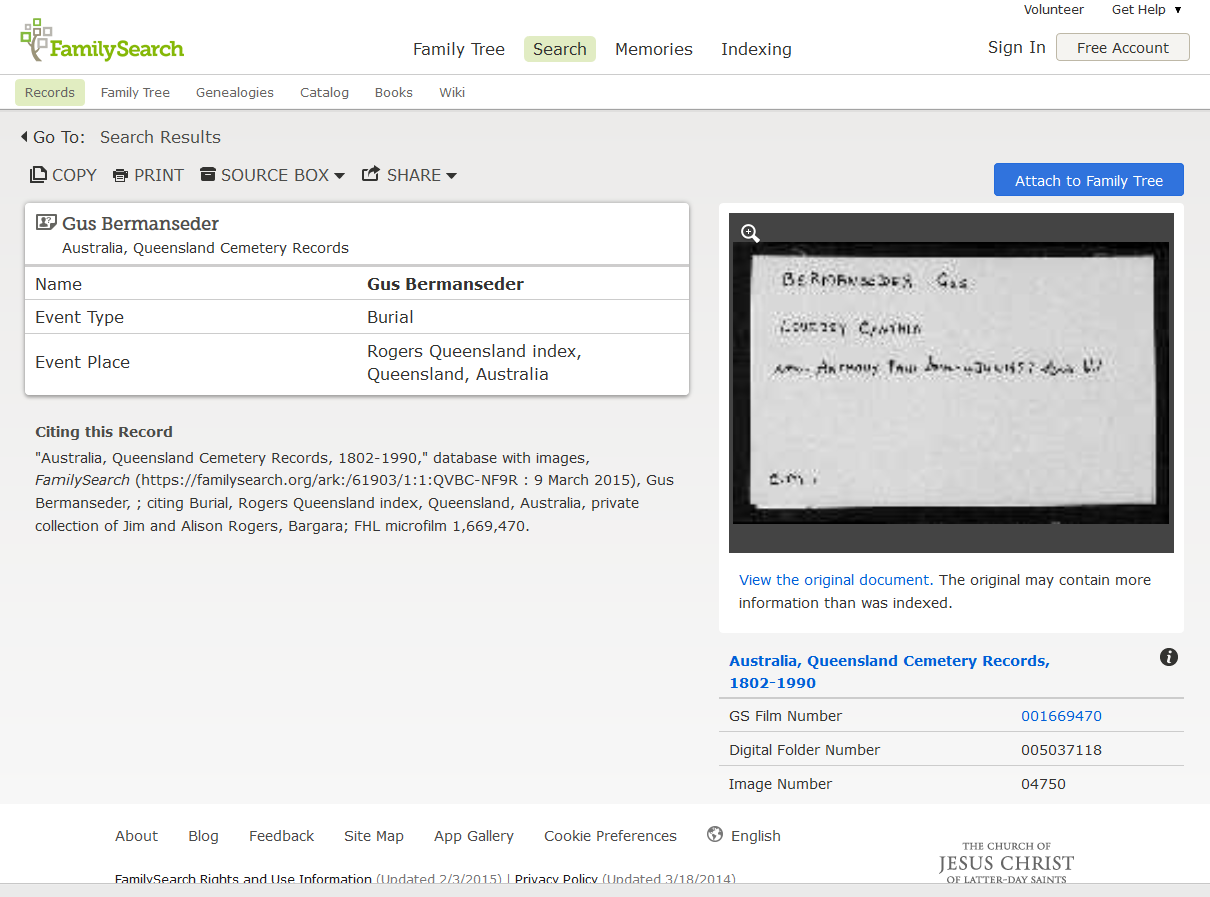Click the Site Map footer link
The height and width of the screenshot is (897, 1210).
pos(374,836)
